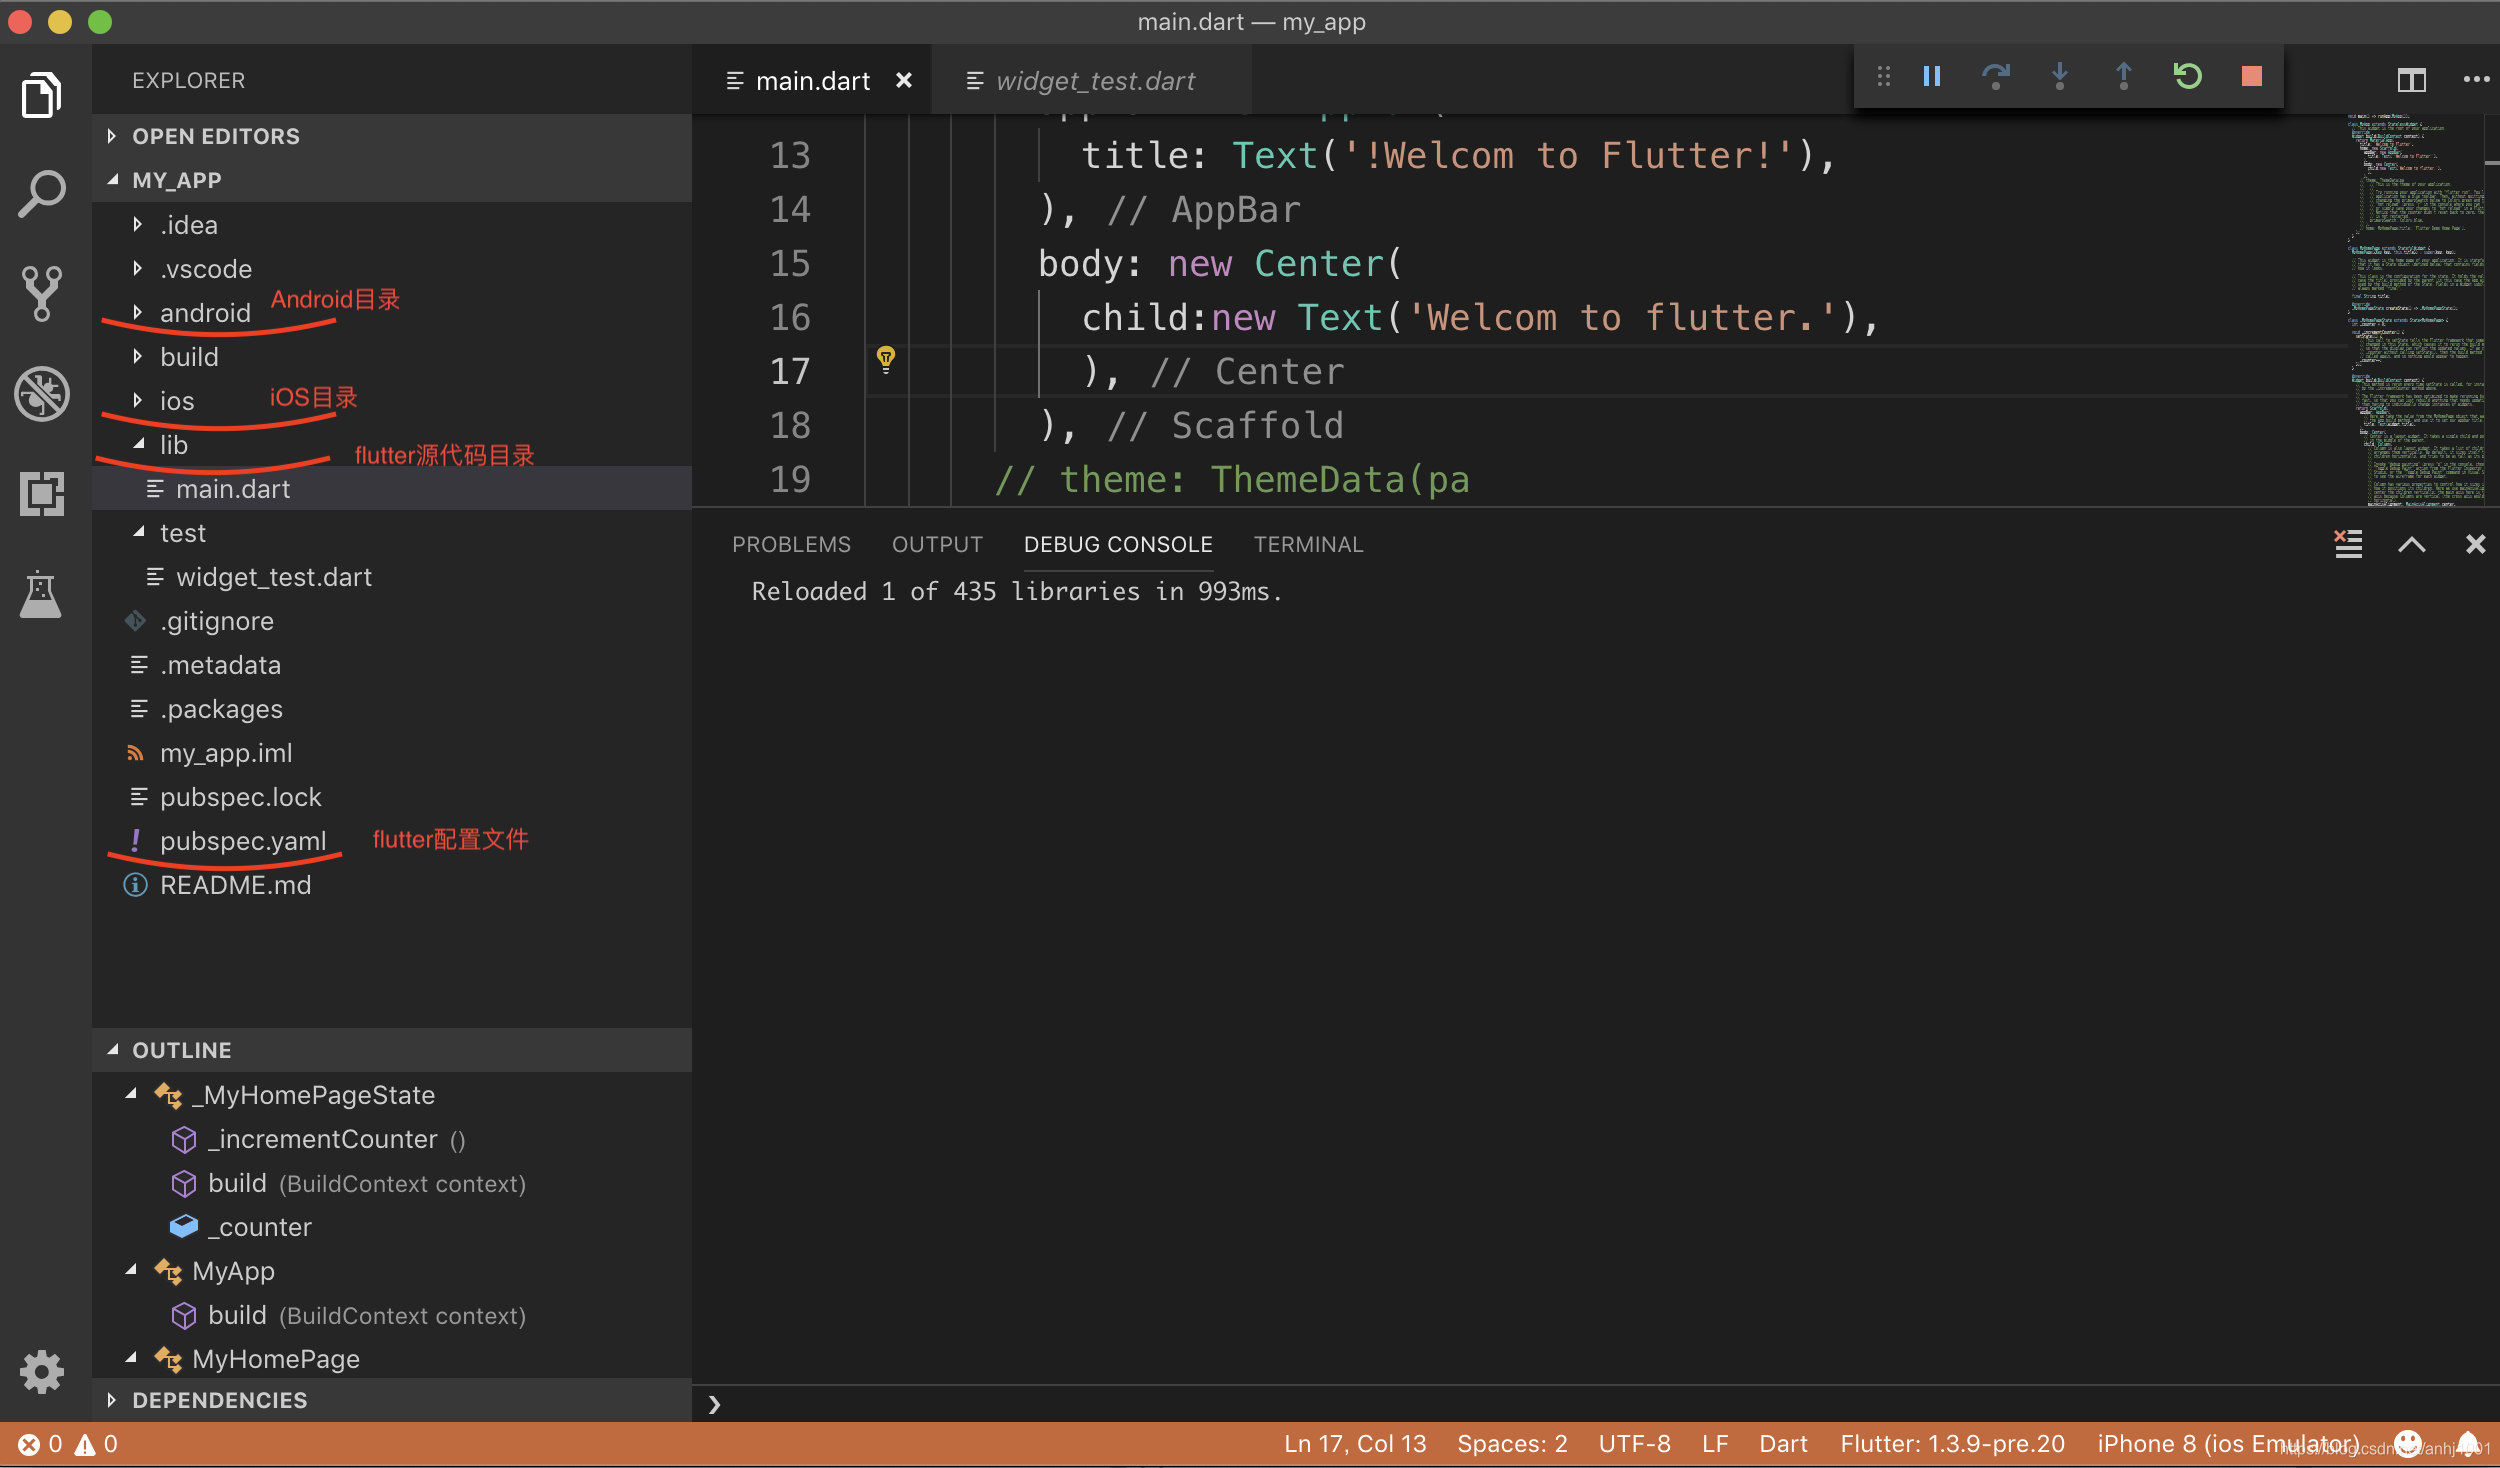This screenshot has width=2500, height=1468.
Task: Expand the DEPENDENCIES section
Action: click(392, 1400)
